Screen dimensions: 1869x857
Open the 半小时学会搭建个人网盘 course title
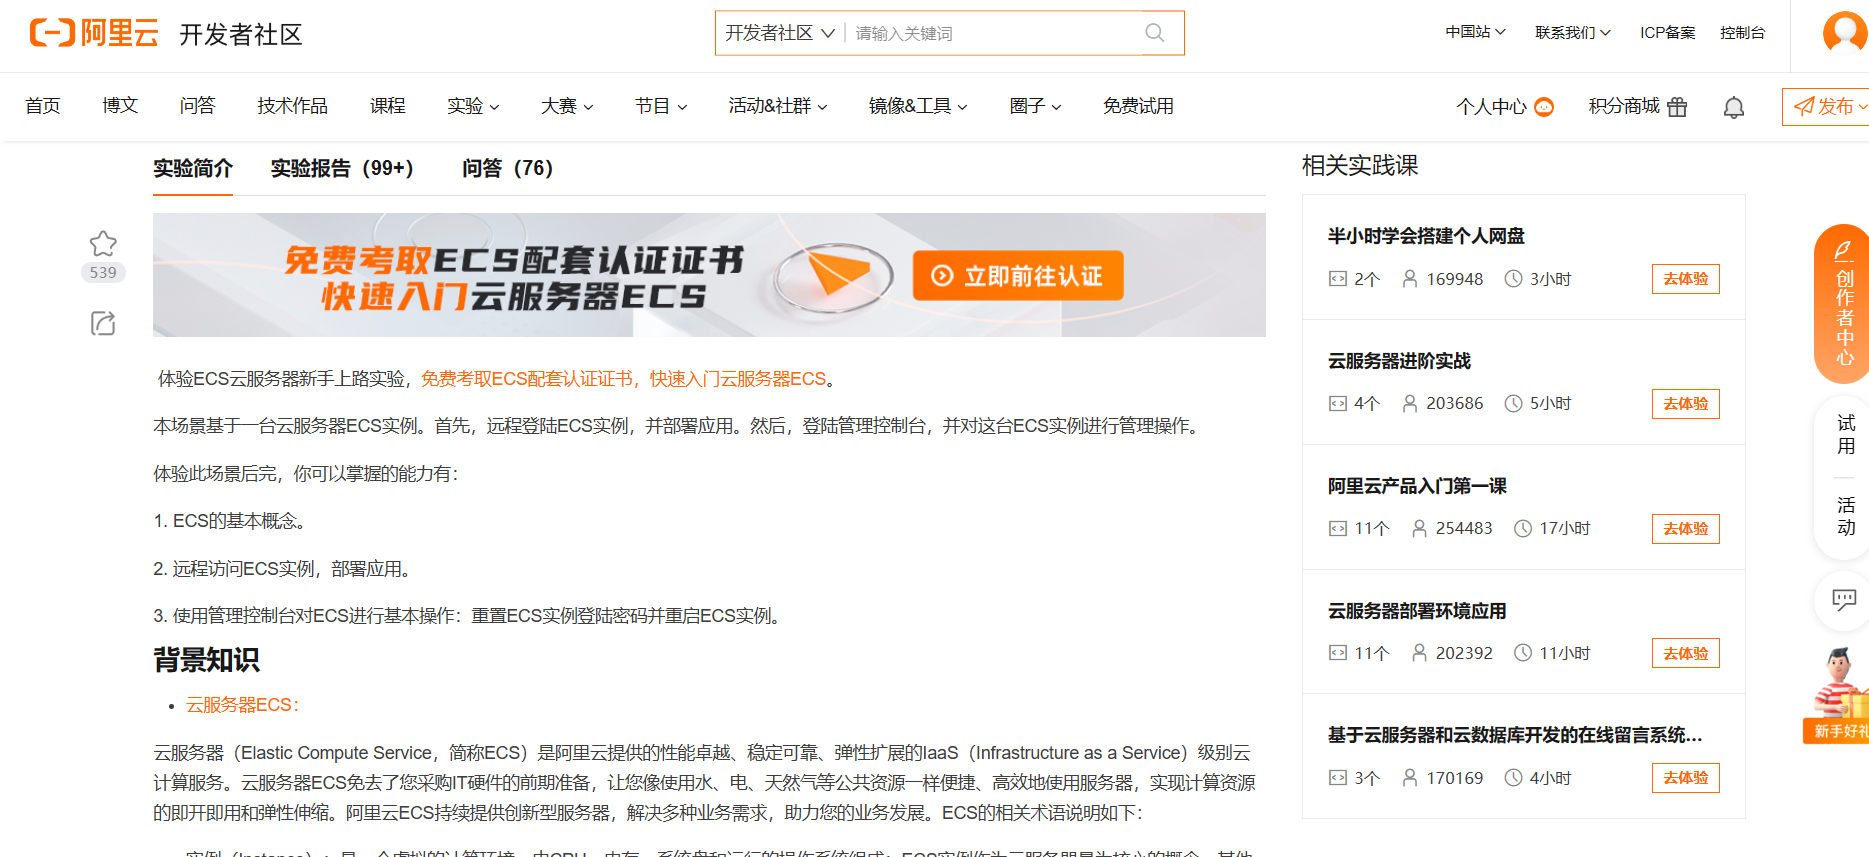point(1426,236)
